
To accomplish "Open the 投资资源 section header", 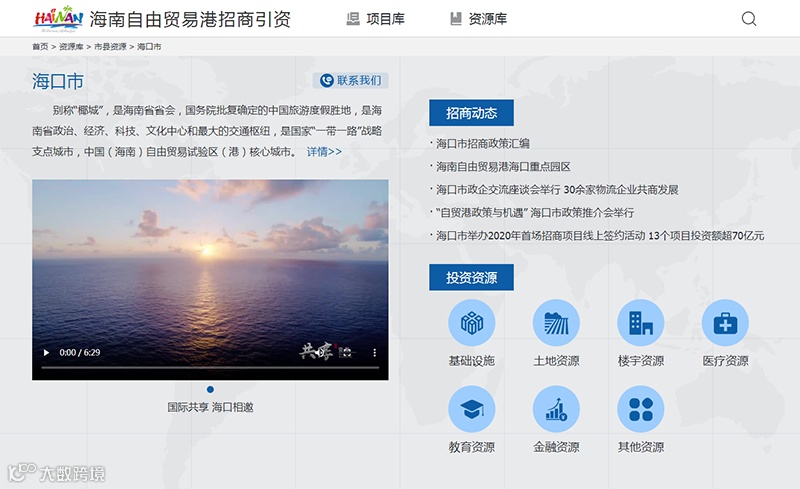I will (471, 277).
